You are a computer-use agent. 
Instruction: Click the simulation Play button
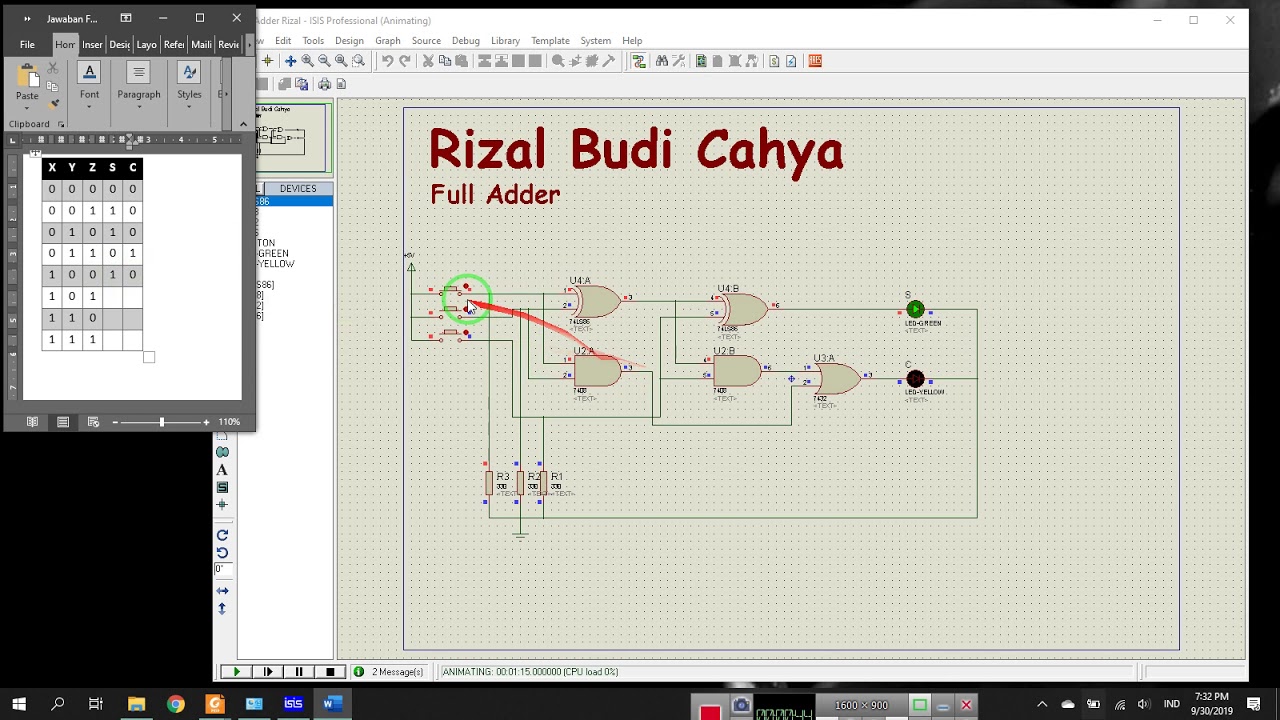point(237,672)
